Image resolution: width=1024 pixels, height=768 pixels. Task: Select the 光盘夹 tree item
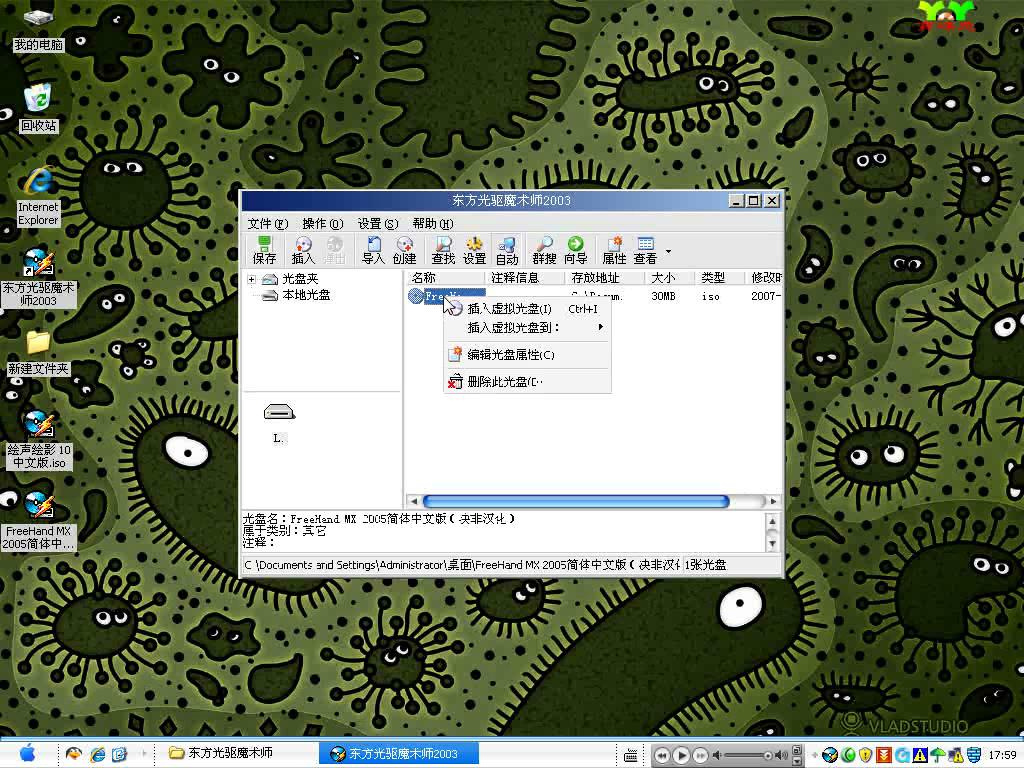tap(300, 279)
